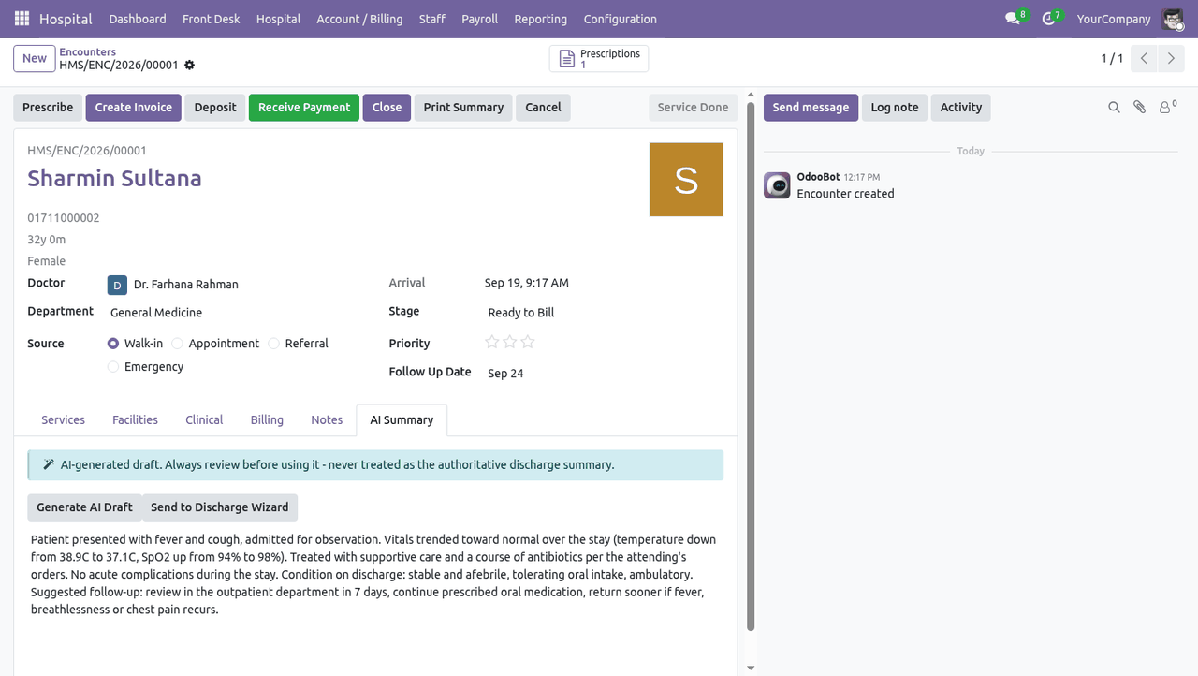Screen dimensions: 1198x676
Task: Click Print Summary
Action: click(x=464, y=108)
